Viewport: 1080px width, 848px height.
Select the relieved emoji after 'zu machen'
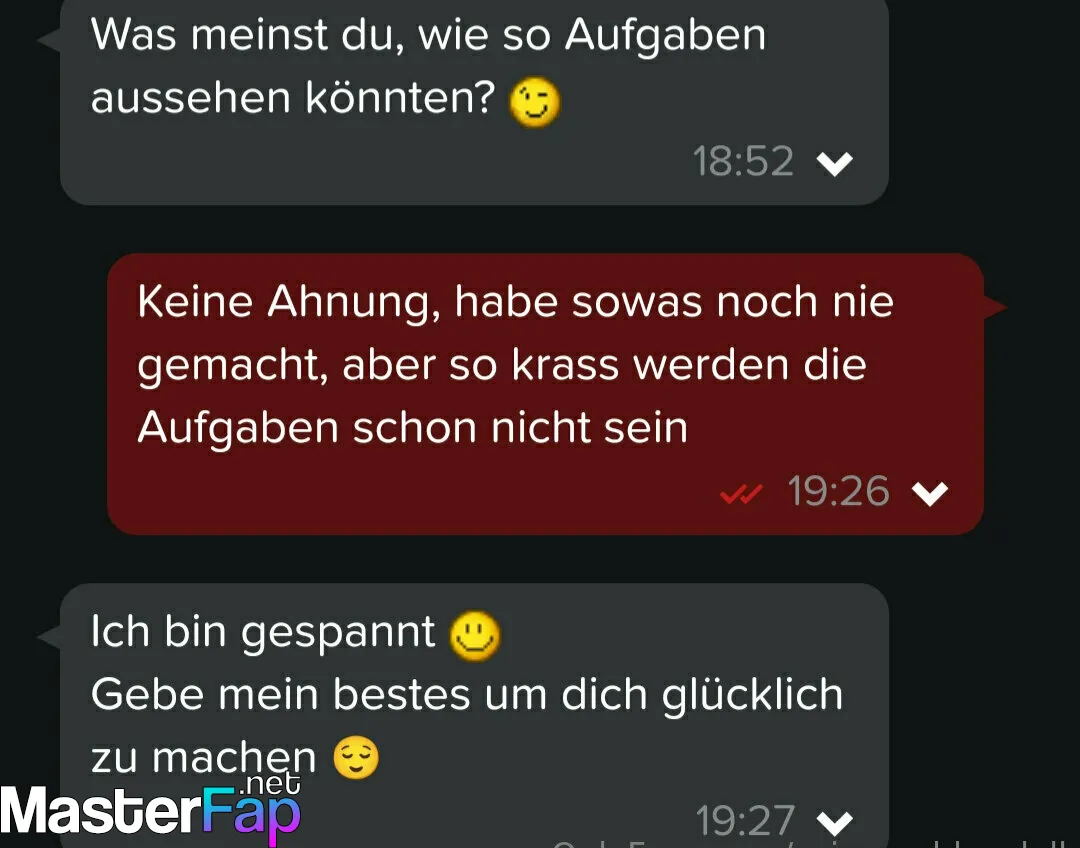(x=355, y=757)
